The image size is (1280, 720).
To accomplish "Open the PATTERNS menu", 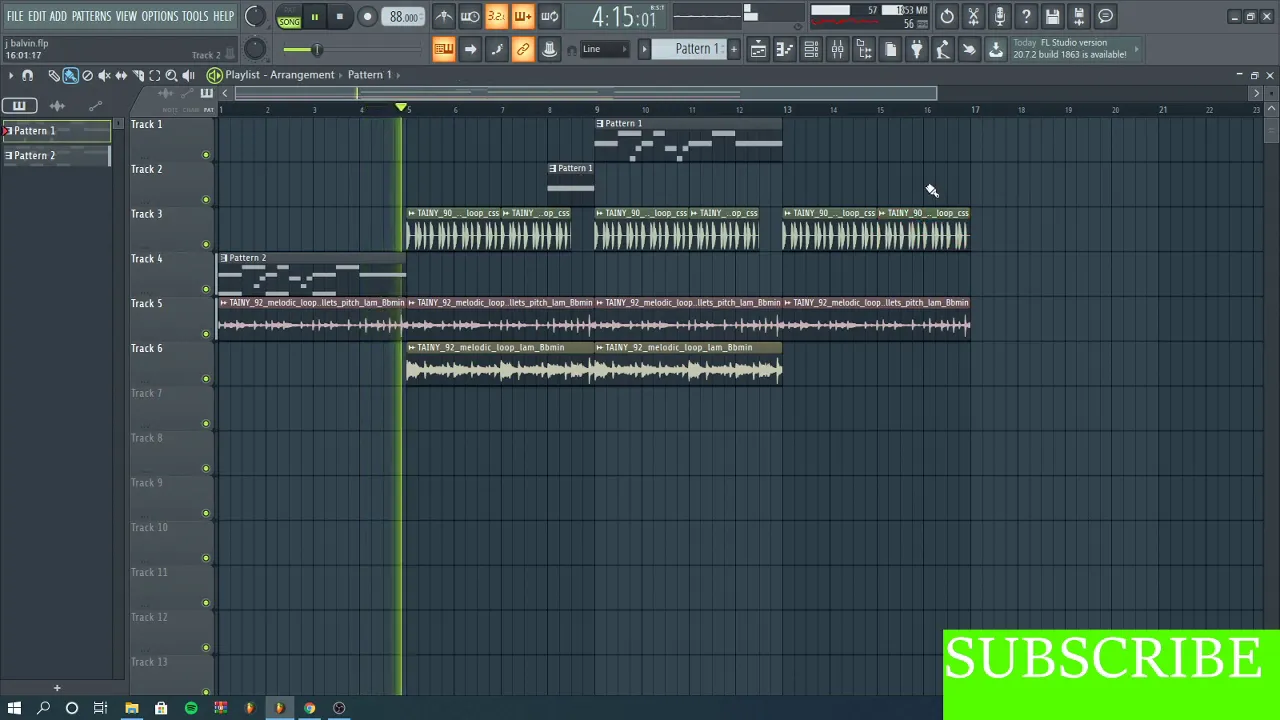I will coord(91,16).
